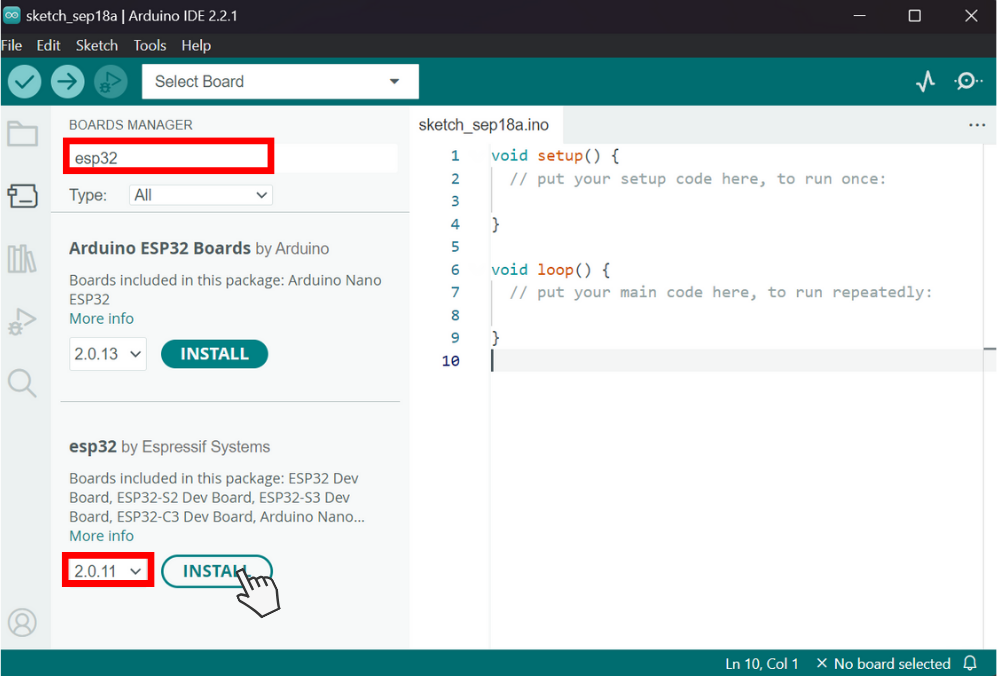Screen dimensions: 997x676
Task: Click the Upload arrow button
Action: (x=67, y=81)
